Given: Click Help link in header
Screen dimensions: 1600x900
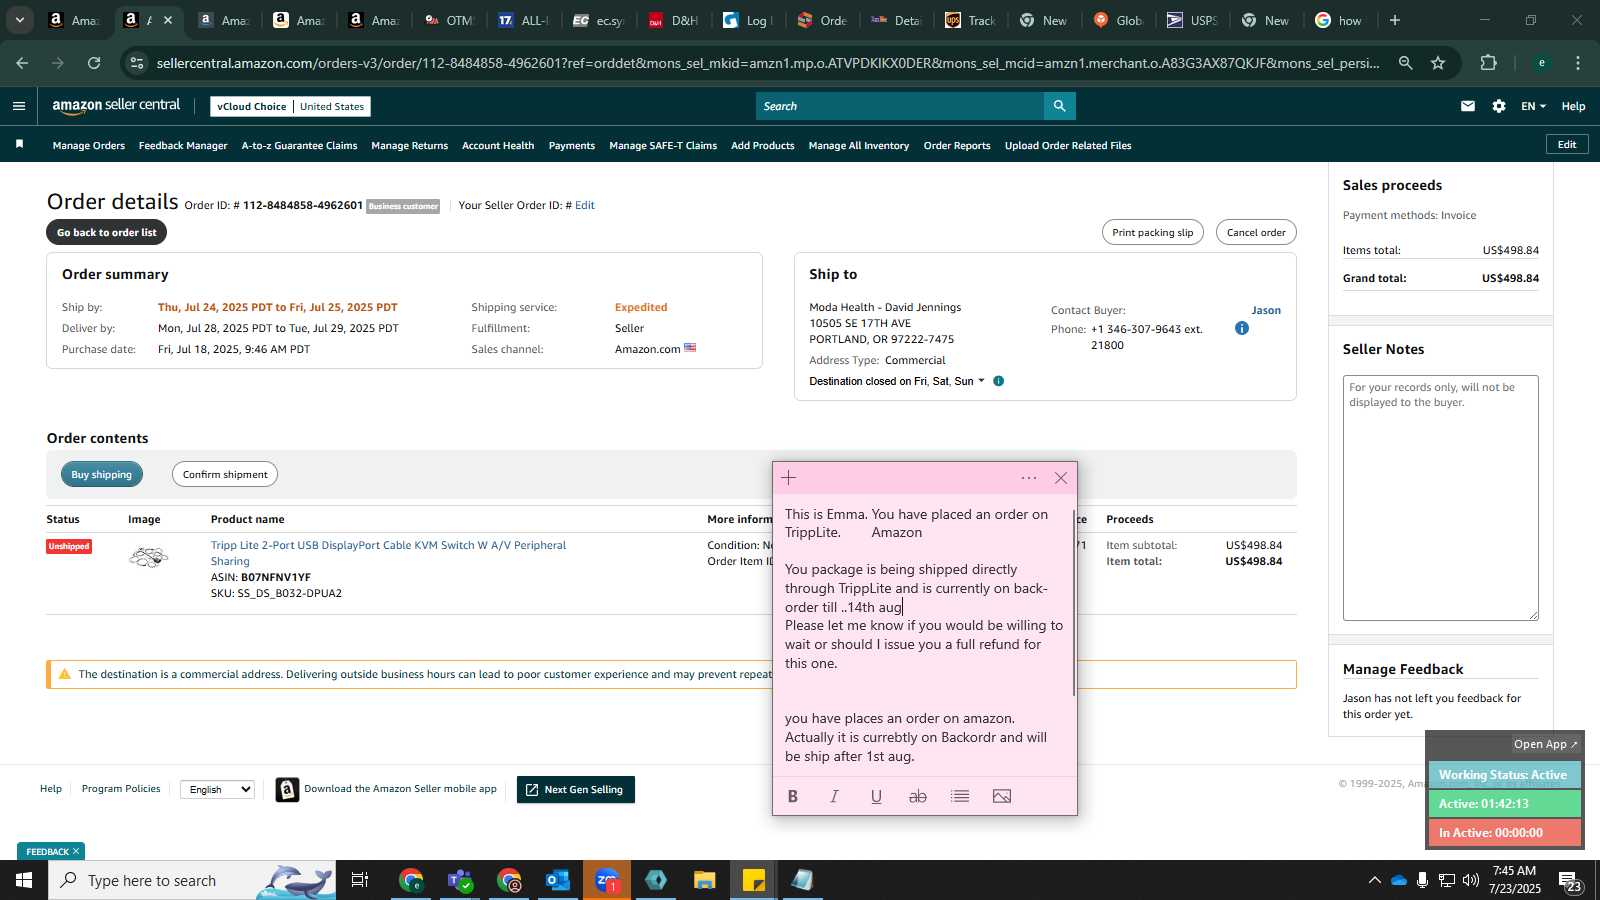Looking at the screenshot, I should 1573,106.
